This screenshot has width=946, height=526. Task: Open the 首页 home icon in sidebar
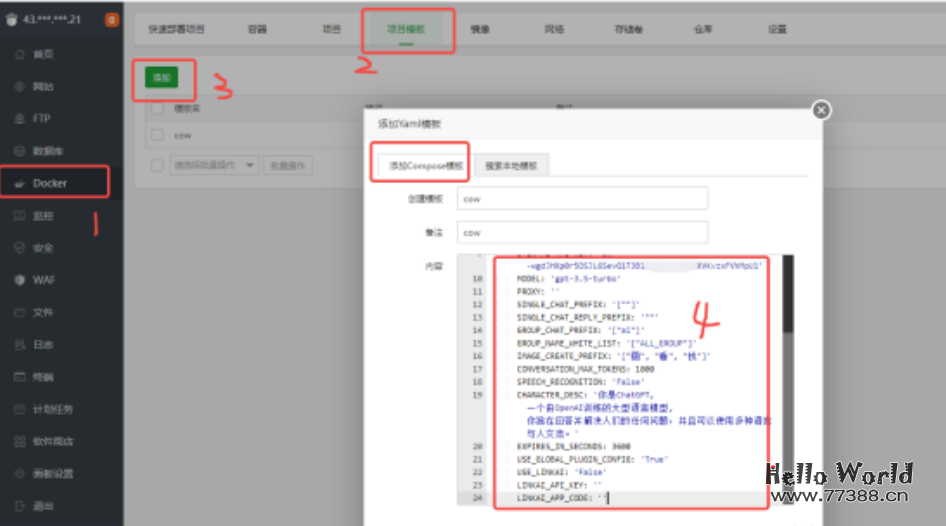(19, 54)
